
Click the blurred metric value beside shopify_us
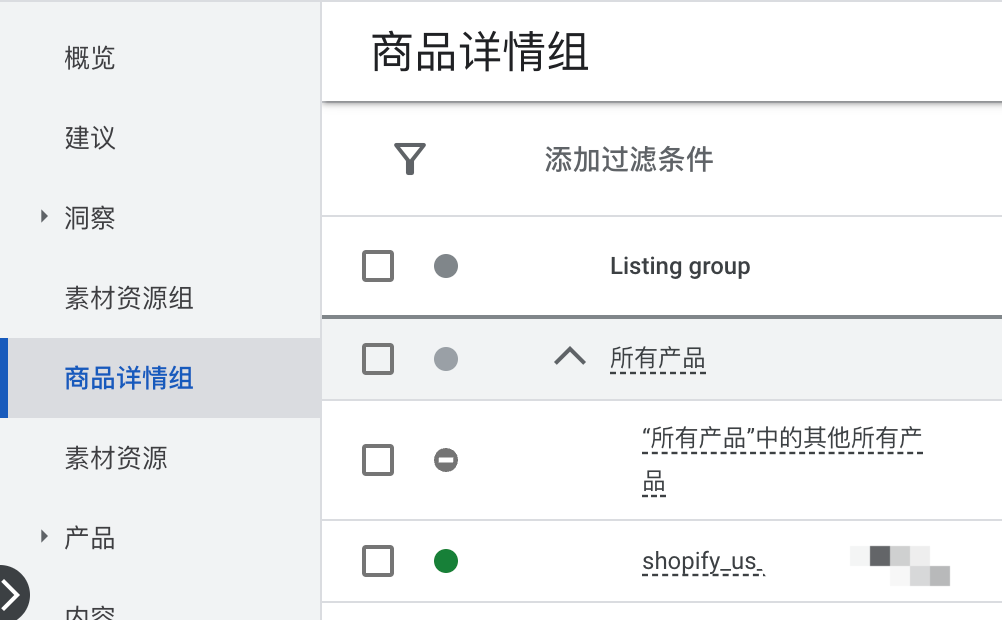pyautogui.click(x=898, y=561)
